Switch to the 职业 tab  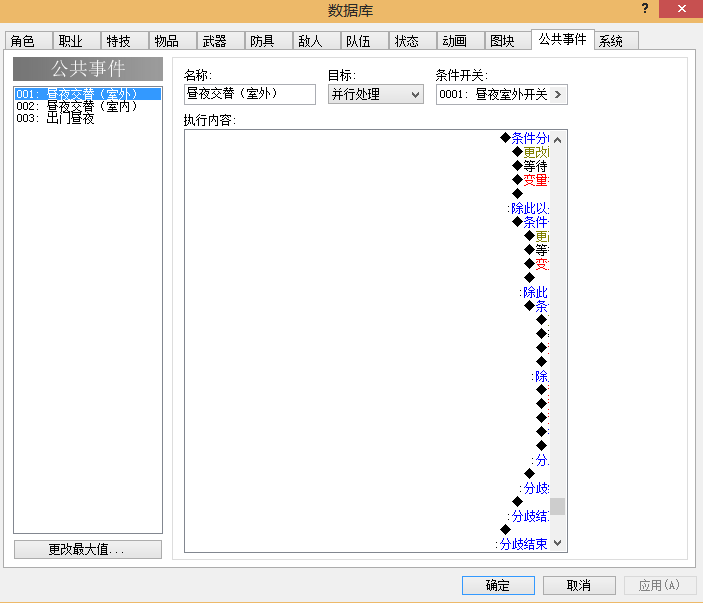(x=77, y=41)
